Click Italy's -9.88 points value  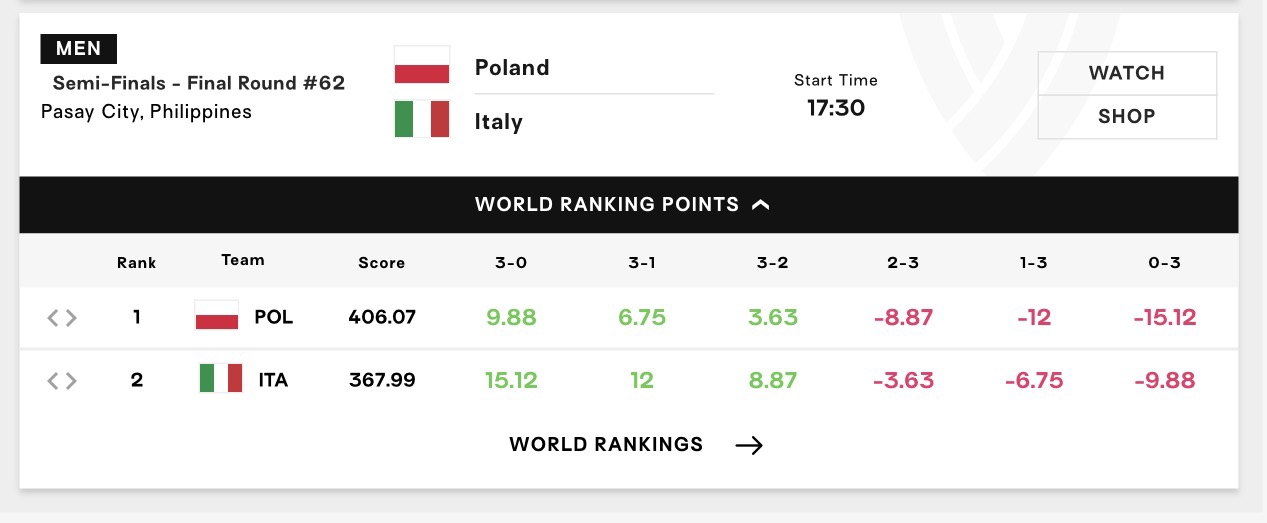1165,380
